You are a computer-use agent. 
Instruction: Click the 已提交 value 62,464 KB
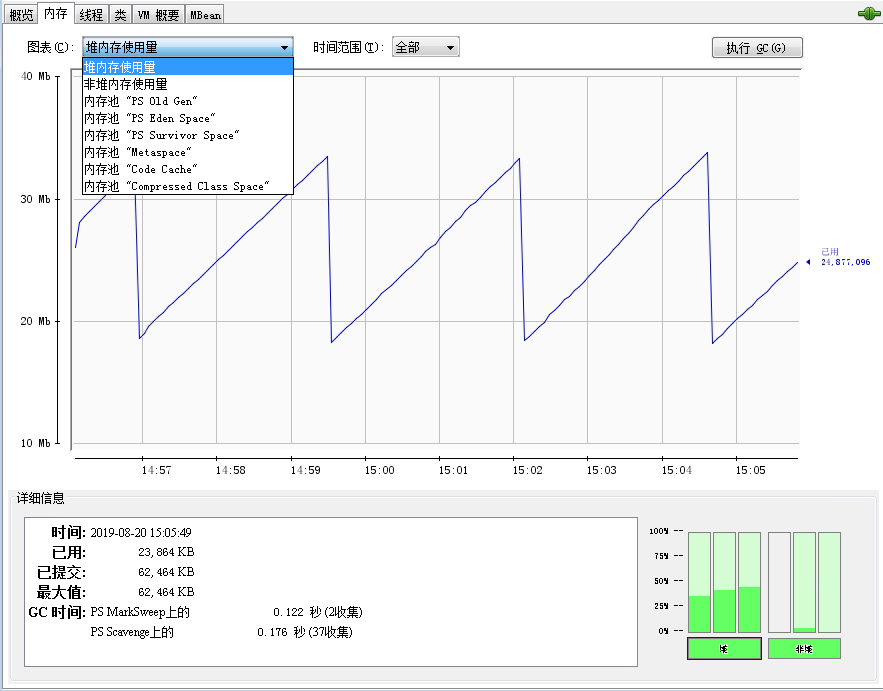point(166,572)
